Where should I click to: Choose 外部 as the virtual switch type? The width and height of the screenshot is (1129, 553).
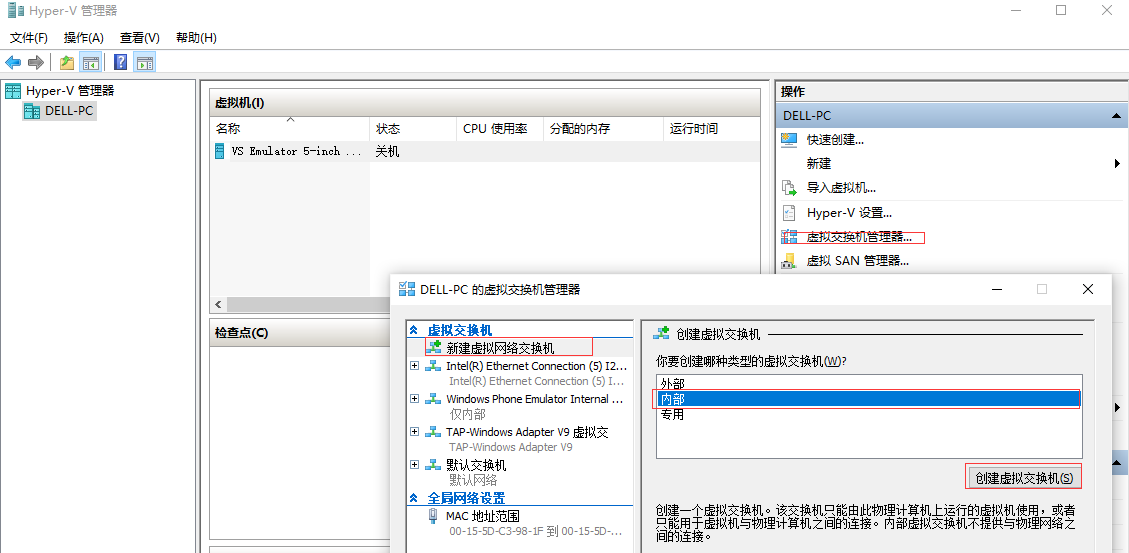[868, 383]
